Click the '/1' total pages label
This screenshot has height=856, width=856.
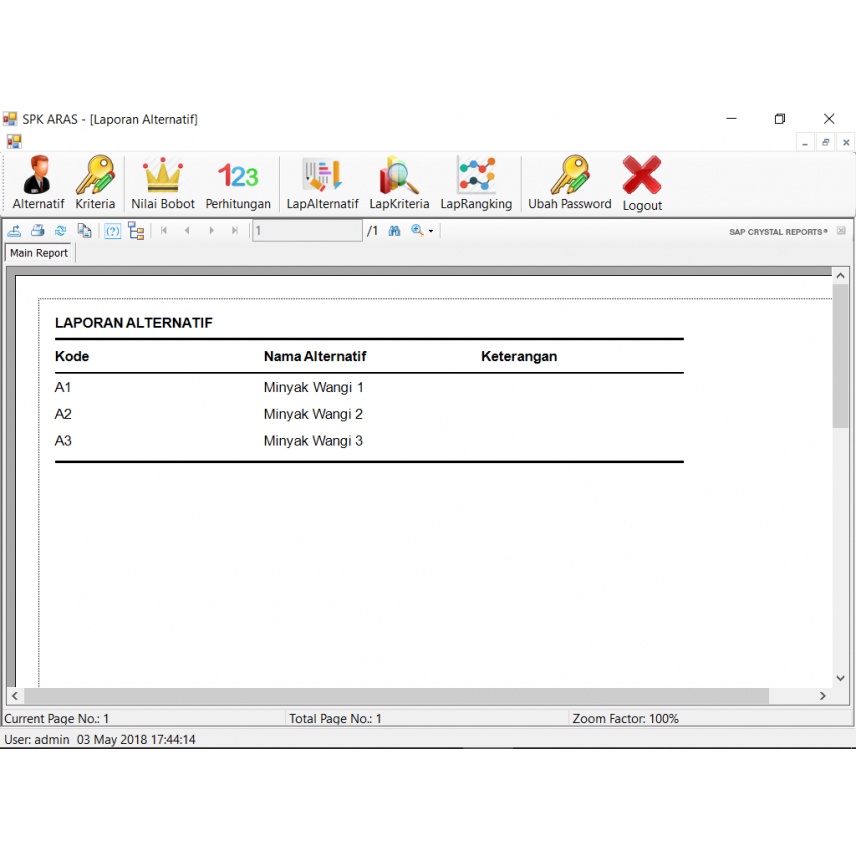(372, 231)
